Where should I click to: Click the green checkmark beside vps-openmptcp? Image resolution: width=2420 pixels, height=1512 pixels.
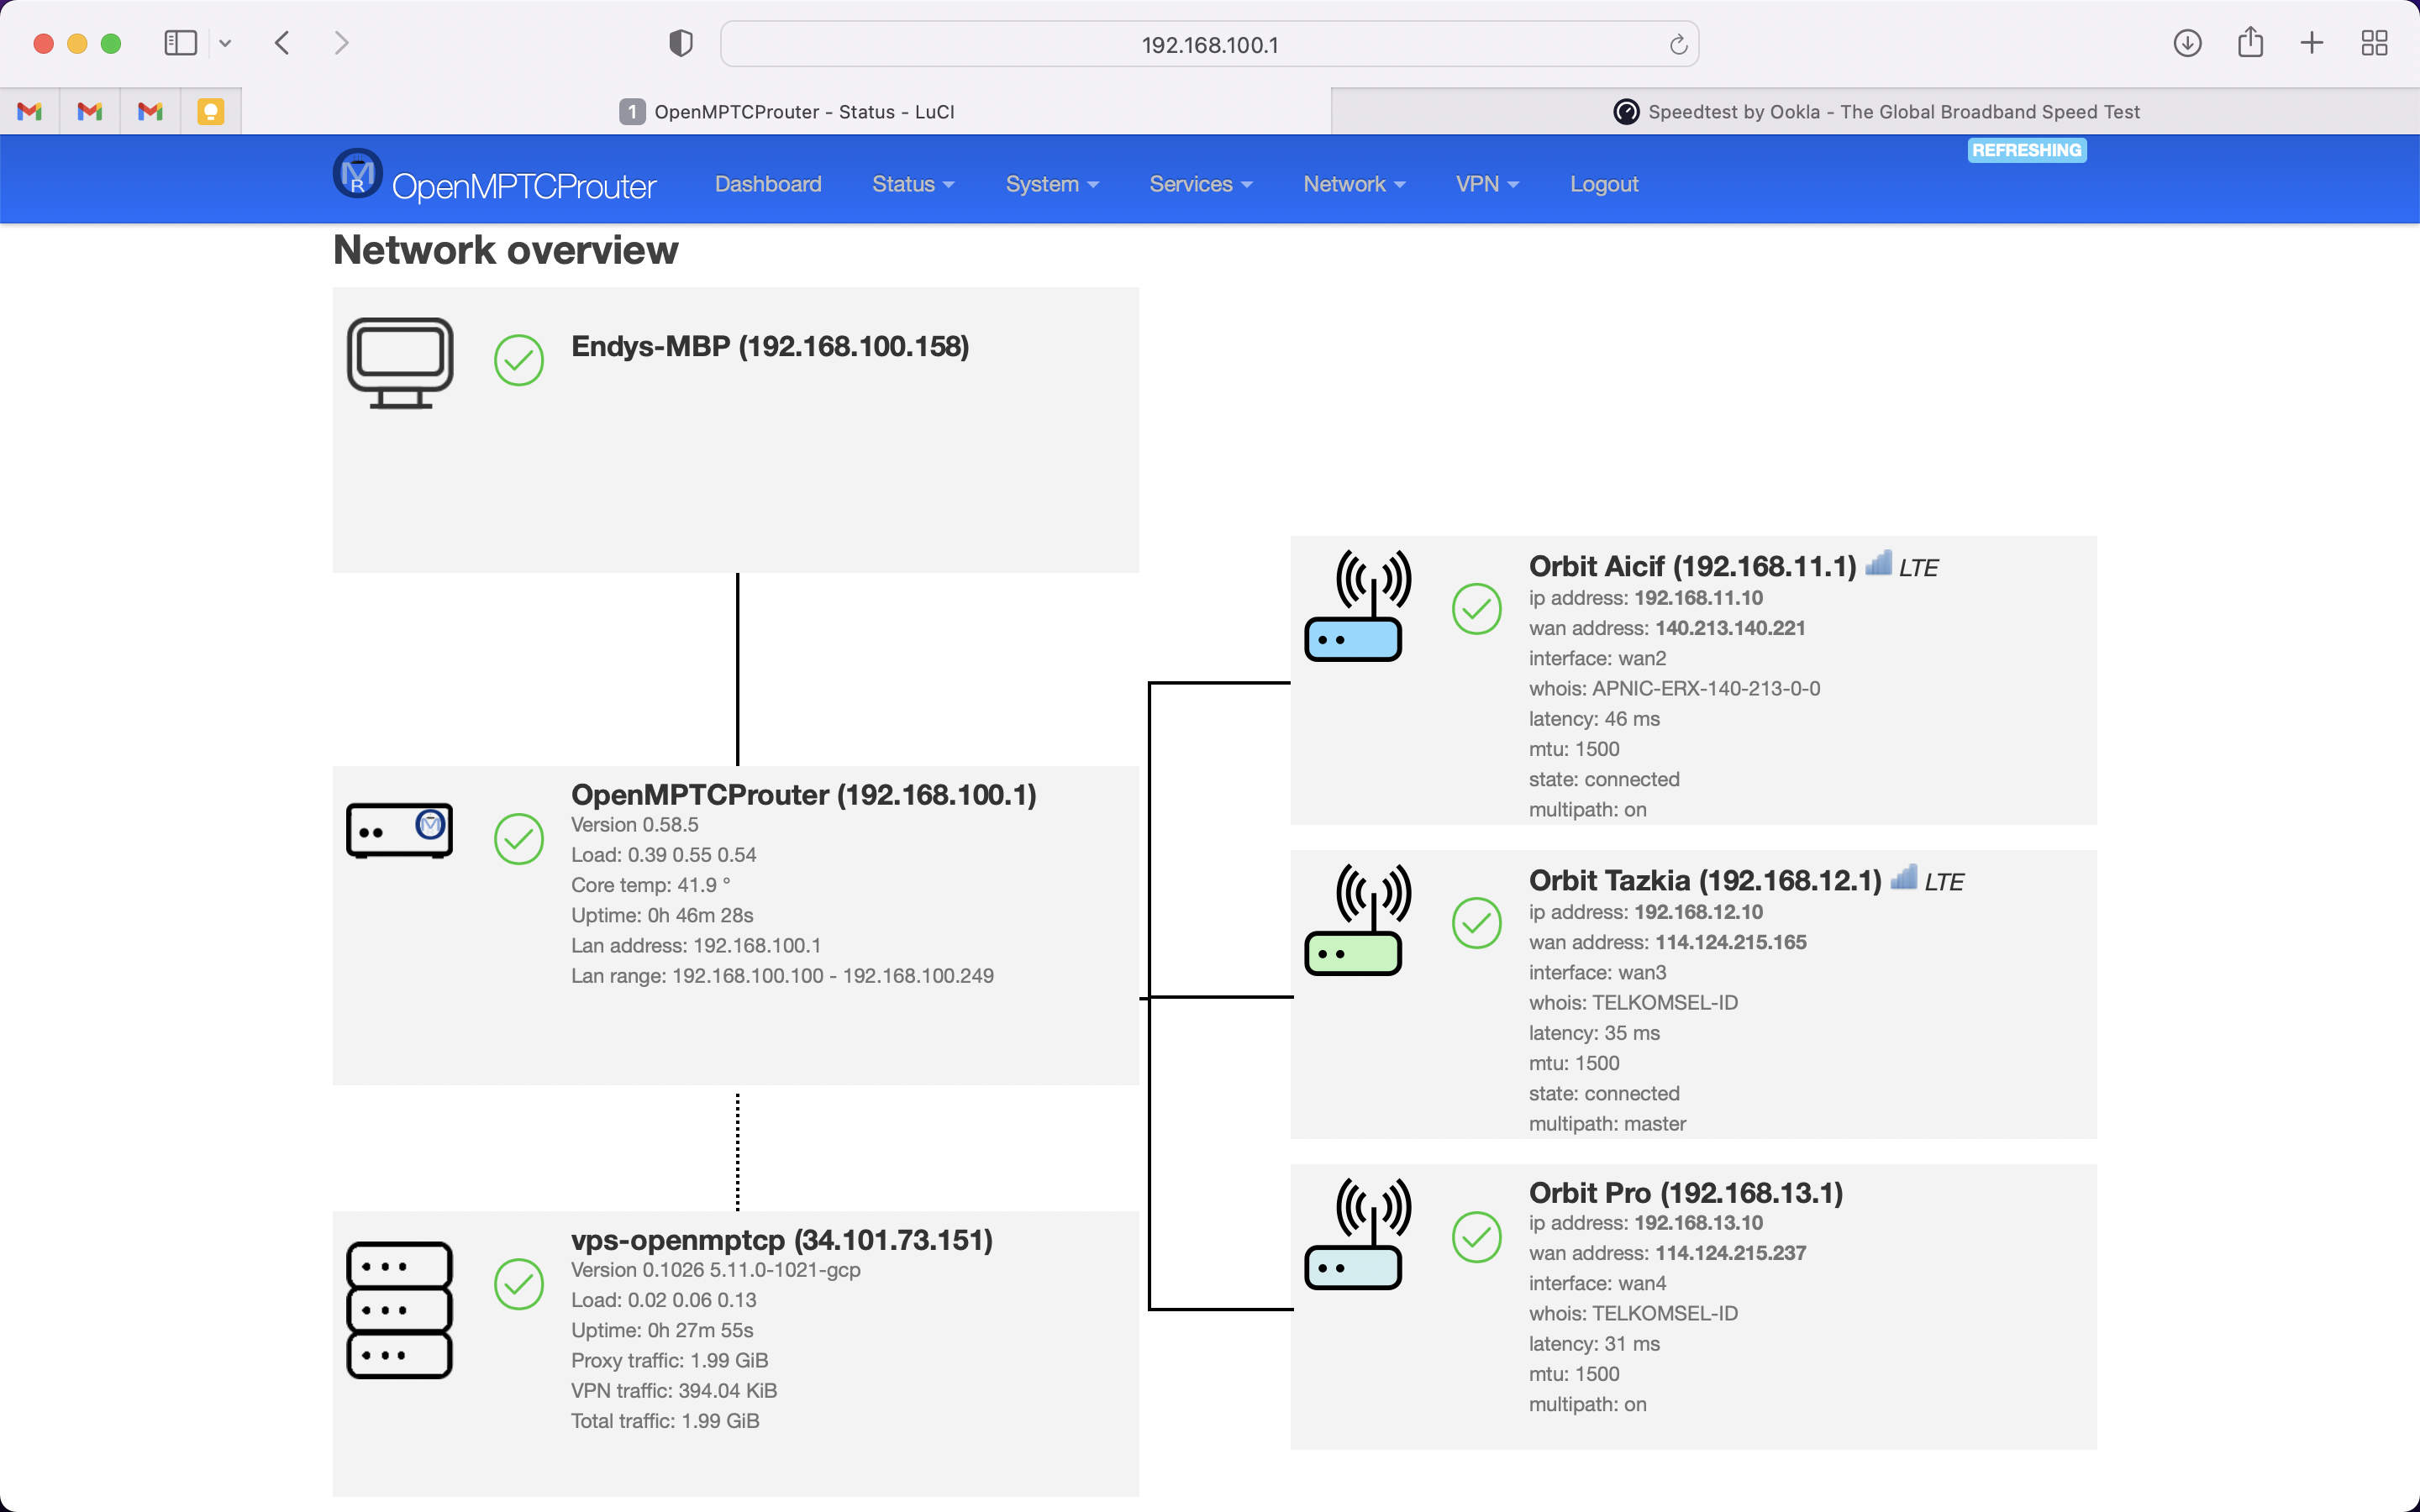pyautogui.click(x=519, y=1284)
